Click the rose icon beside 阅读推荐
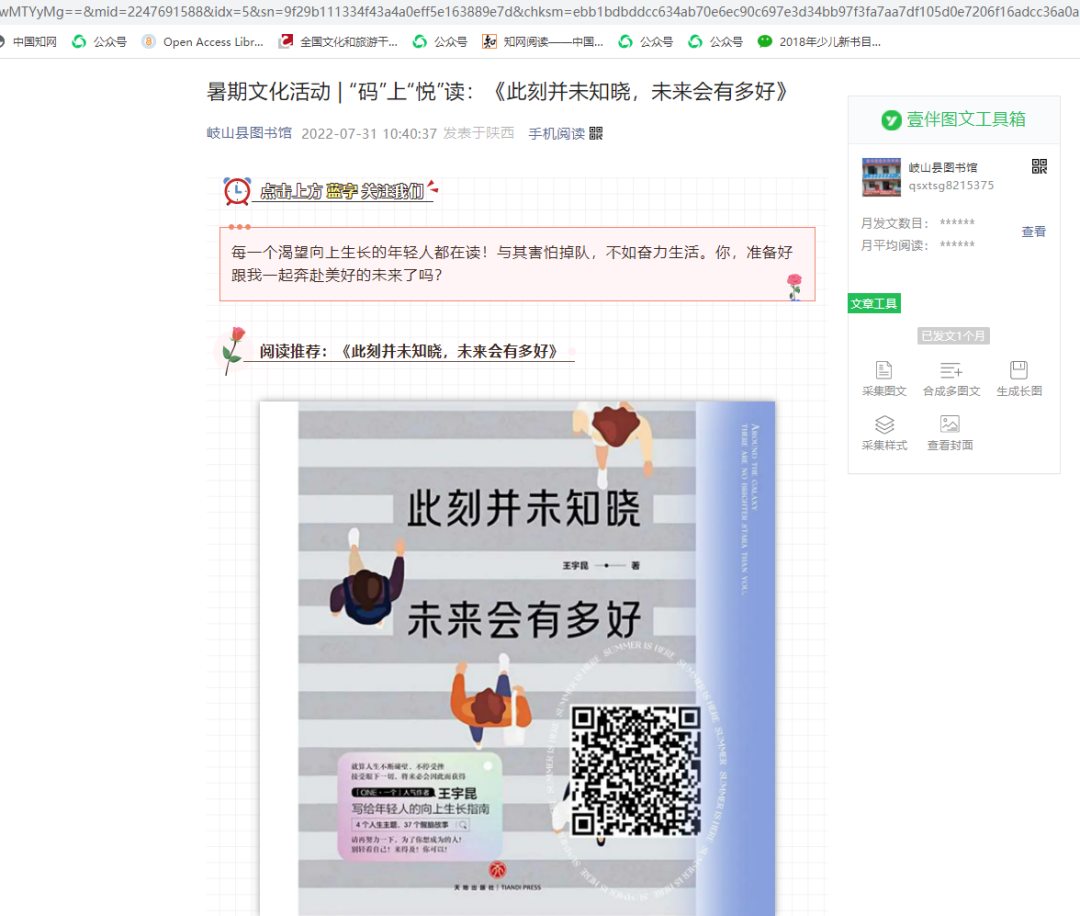This screenshot has height=916, width=1080. [x=233, y=351]
